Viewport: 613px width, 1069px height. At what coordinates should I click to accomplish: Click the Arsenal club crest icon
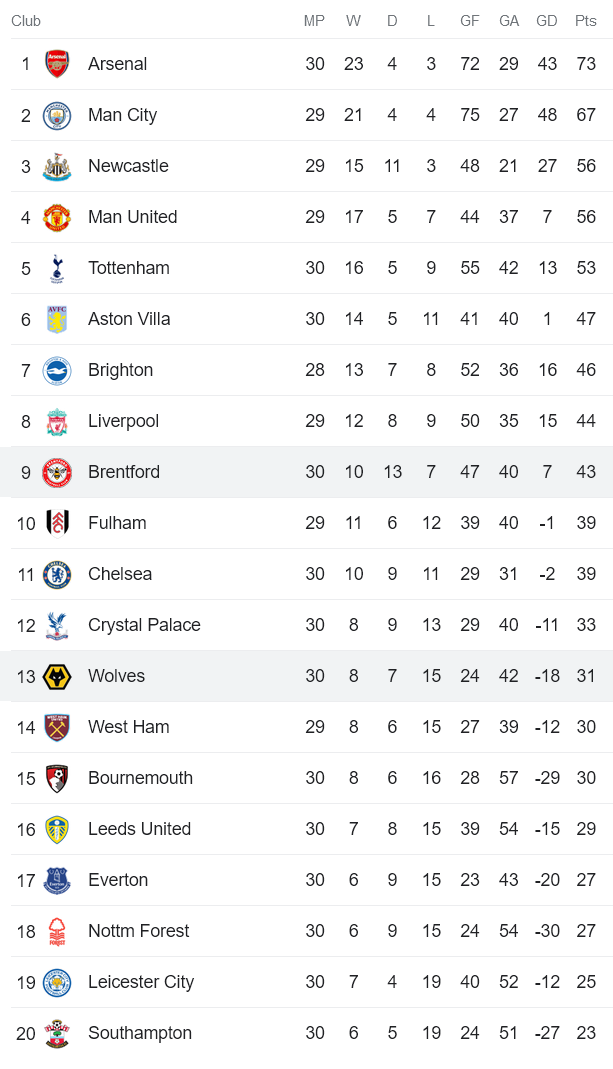pyautogui.click(x=57, y=64)
